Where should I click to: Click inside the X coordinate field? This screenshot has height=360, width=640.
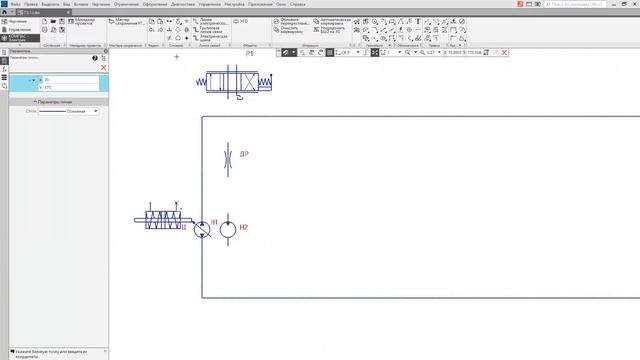tap(70, 80)
